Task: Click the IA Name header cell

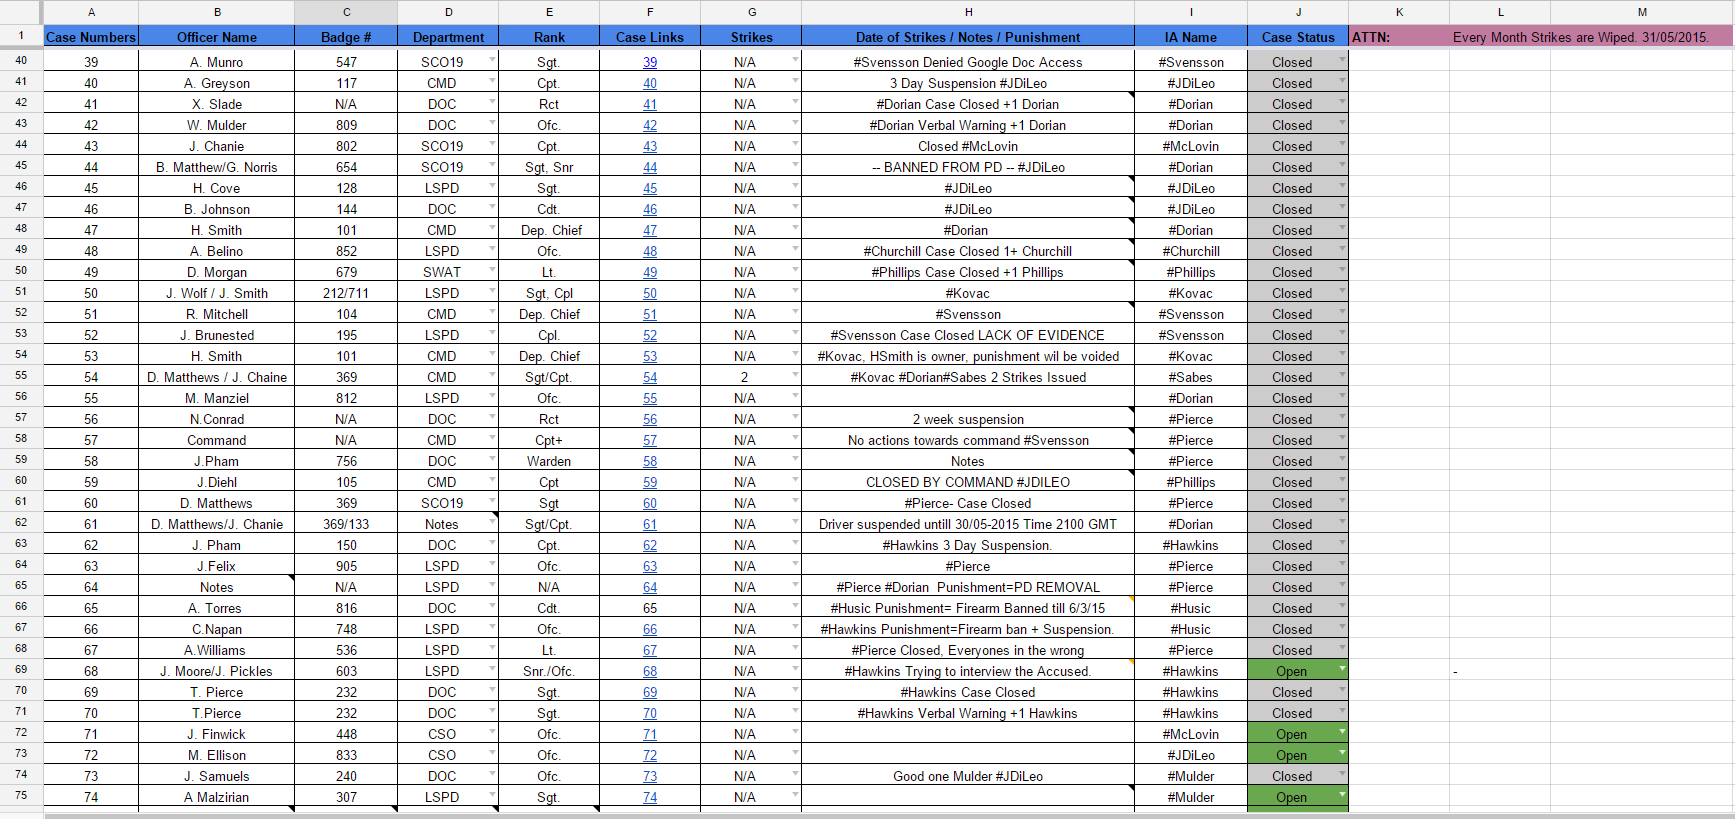Action: pyautogui.click(x=1191, y=37)
